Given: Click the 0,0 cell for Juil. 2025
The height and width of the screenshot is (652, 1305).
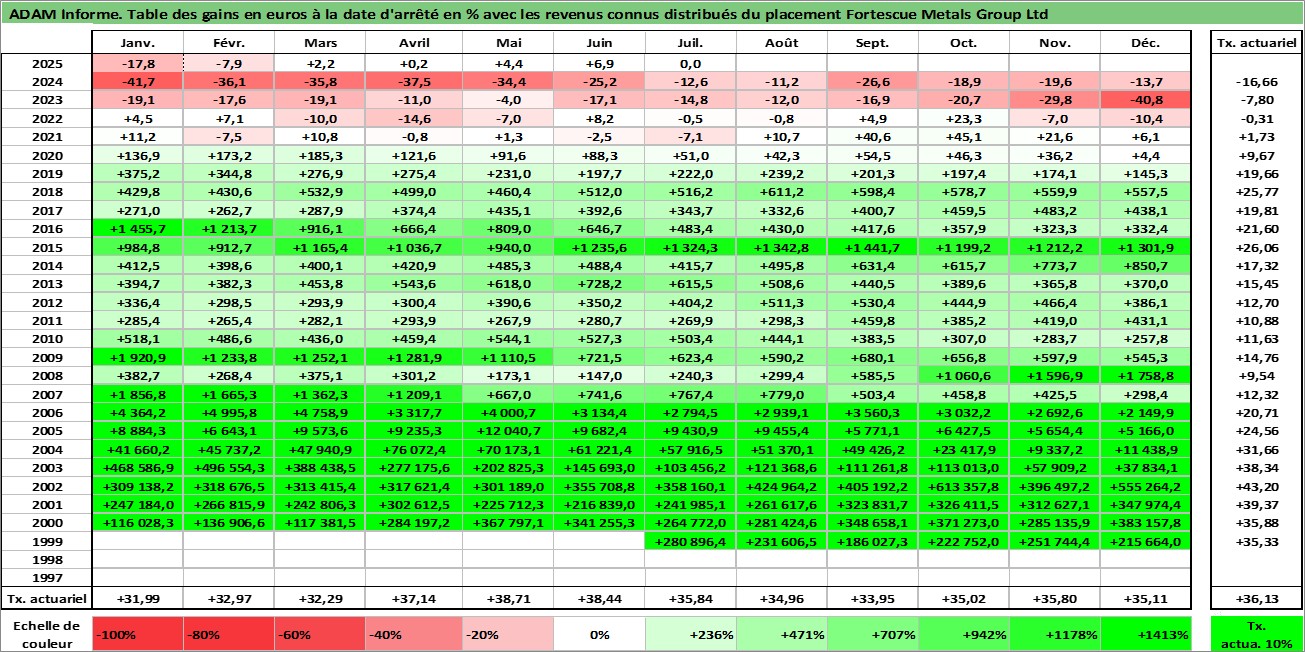Looking at the screenshot, I should (691, 63).
